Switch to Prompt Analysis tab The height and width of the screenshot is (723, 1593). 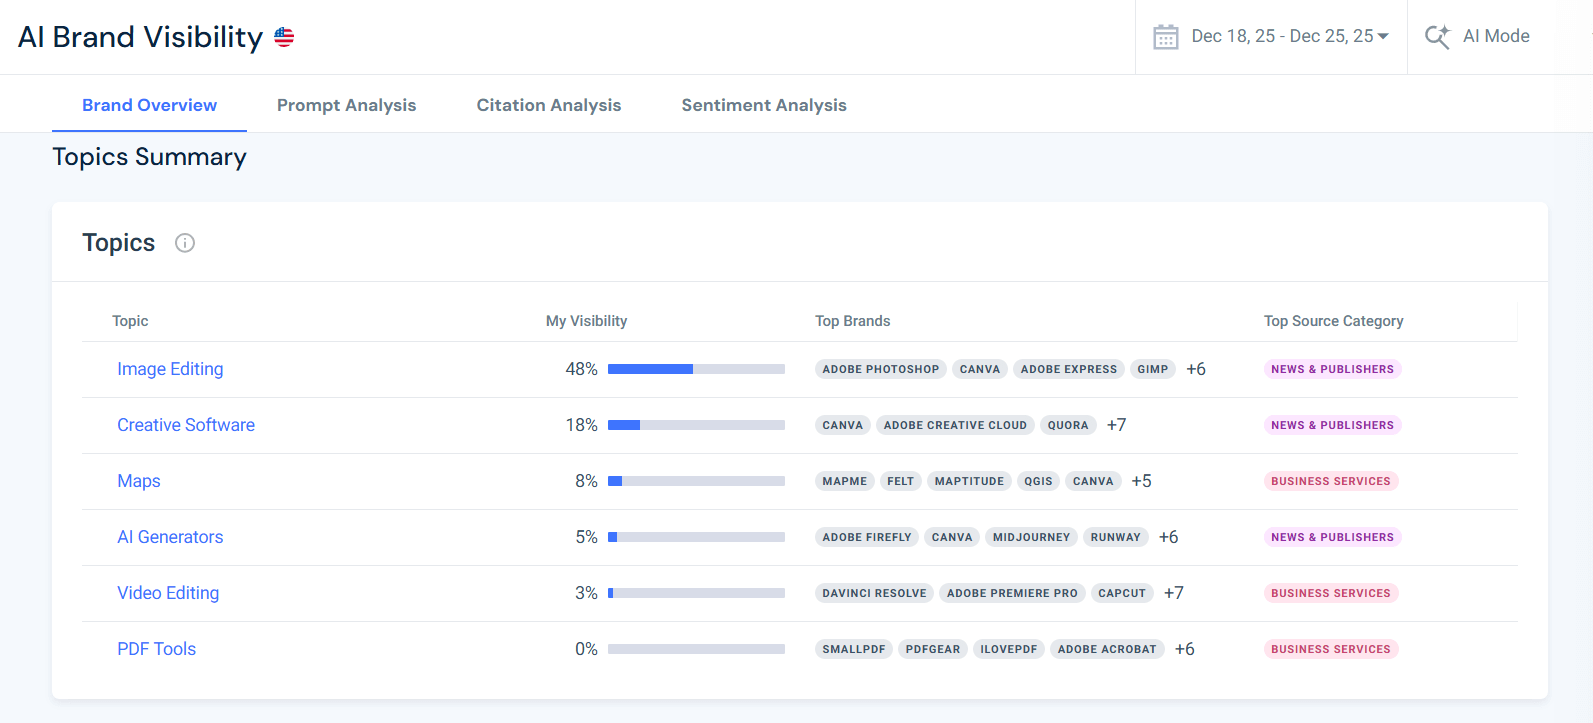pos(346,105)
